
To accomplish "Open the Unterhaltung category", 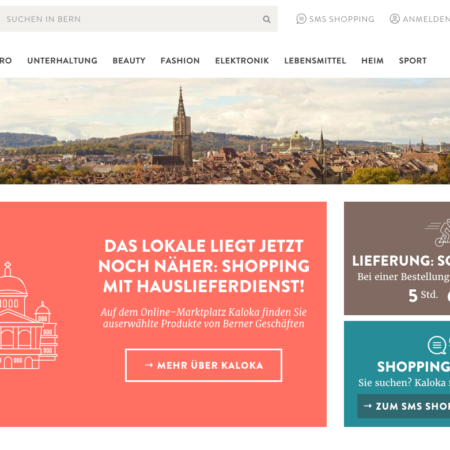I will tap(62, 61).
